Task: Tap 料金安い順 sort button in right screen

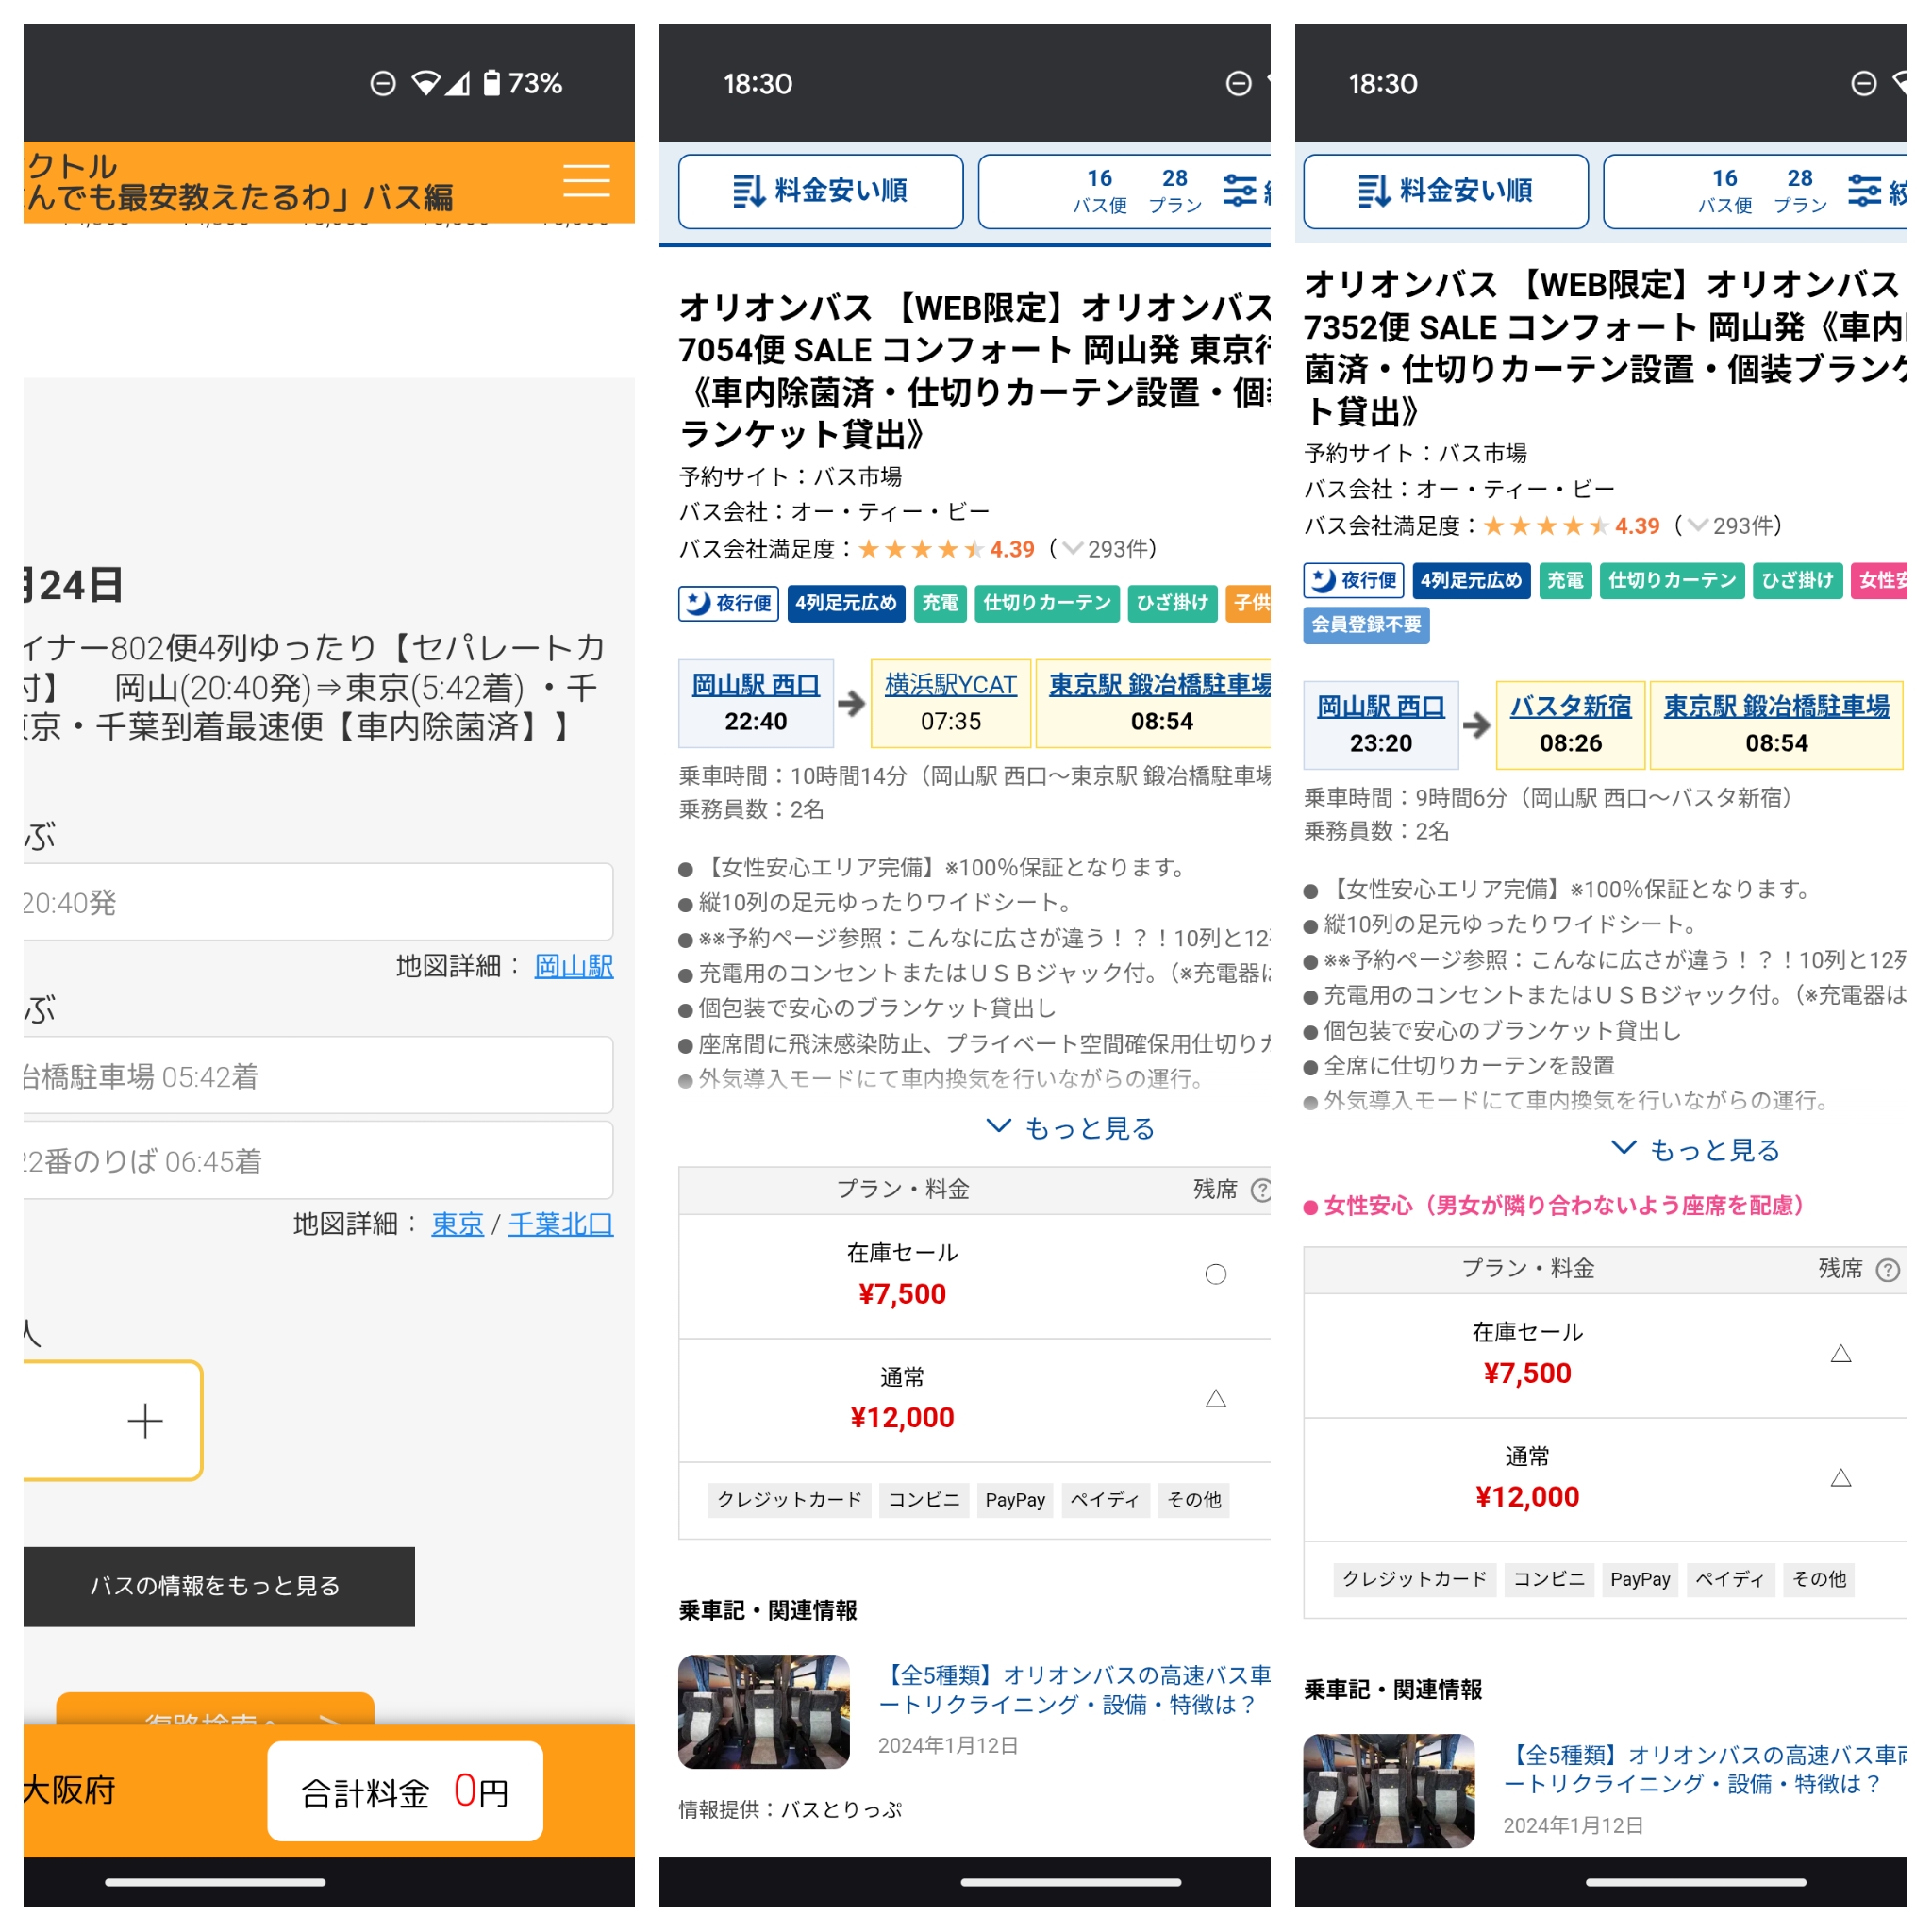Action: point(1446,191)
